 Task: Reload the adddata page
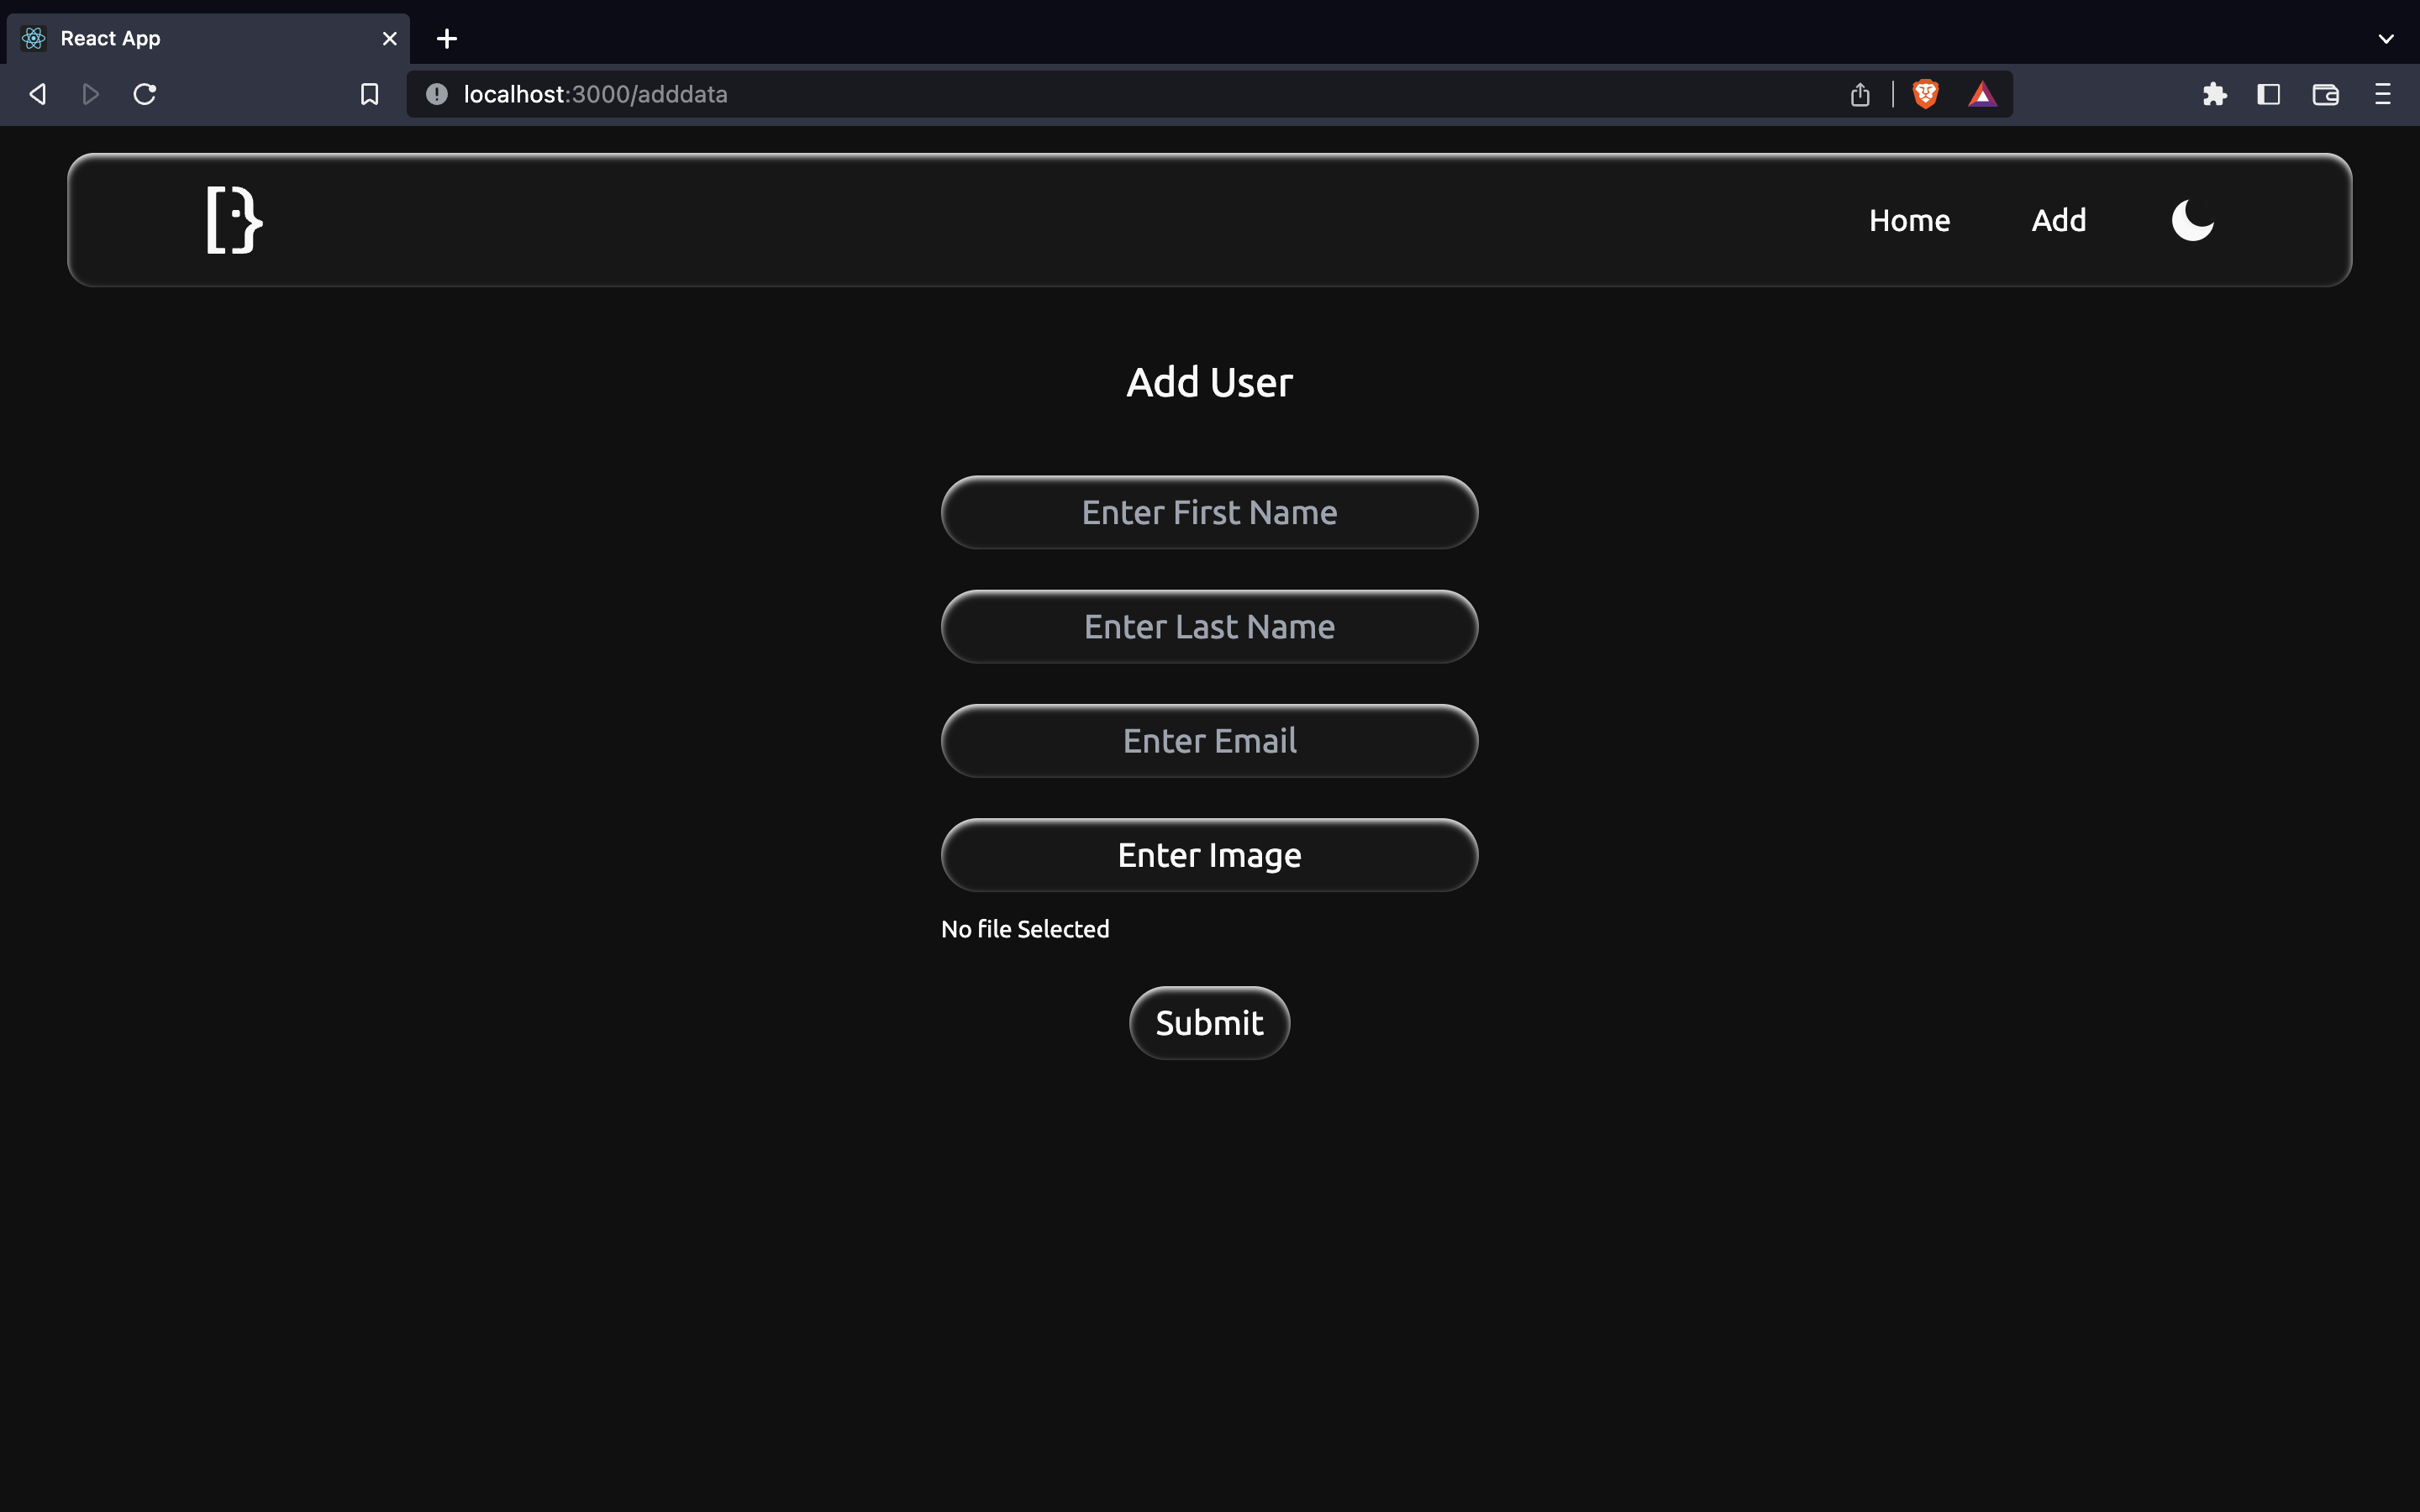click(144, 93)
